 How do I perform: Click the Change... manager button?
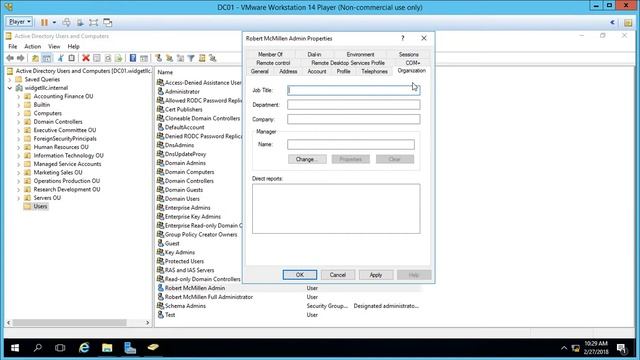(x=307, y=159)
